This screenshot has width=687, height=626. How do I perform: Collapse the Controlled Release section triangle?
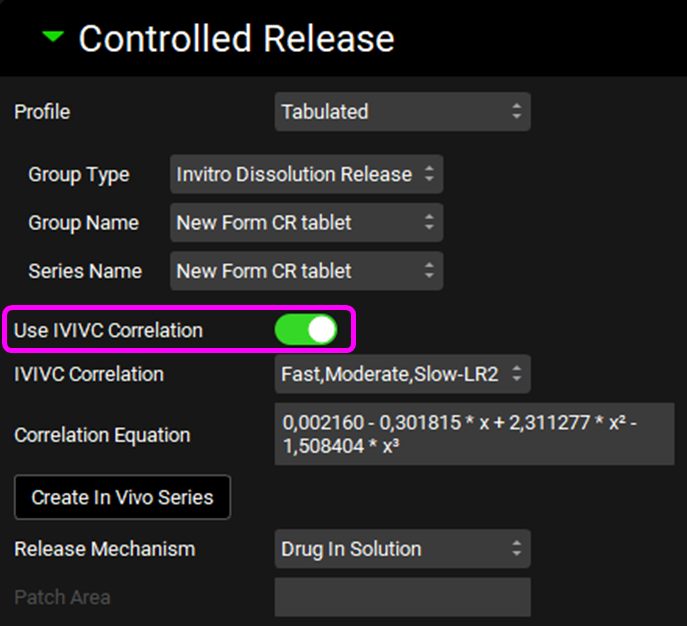(54, 39)
